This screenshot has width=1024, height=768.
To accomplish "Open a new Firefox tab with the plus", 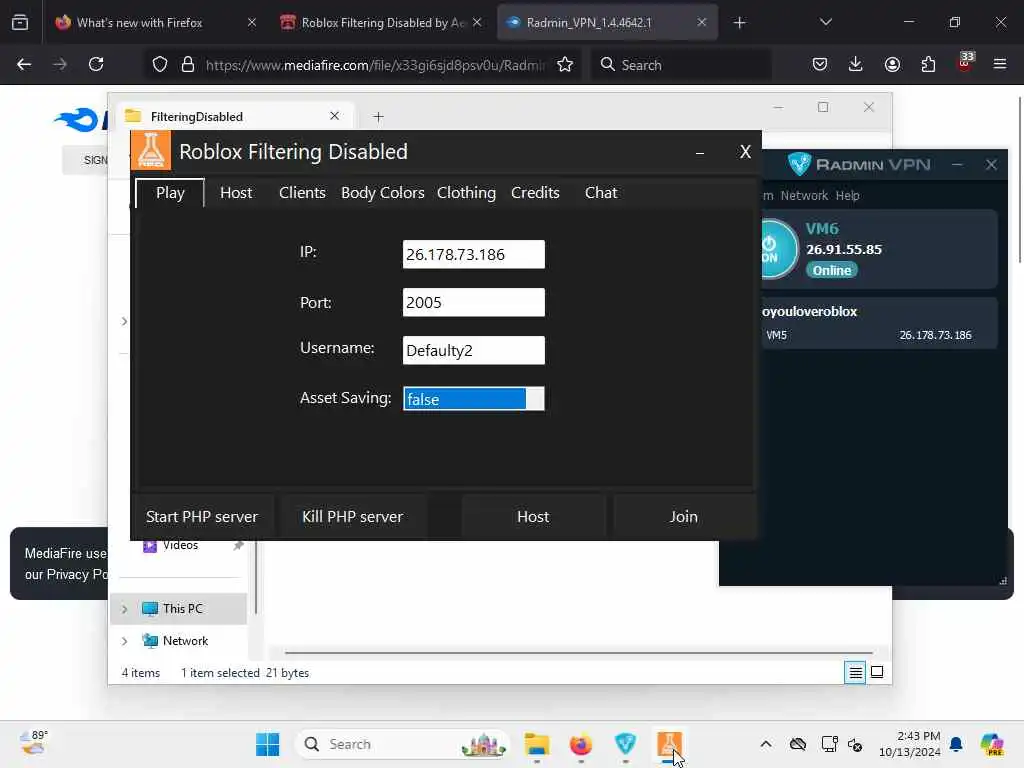I will click(739, 23).
